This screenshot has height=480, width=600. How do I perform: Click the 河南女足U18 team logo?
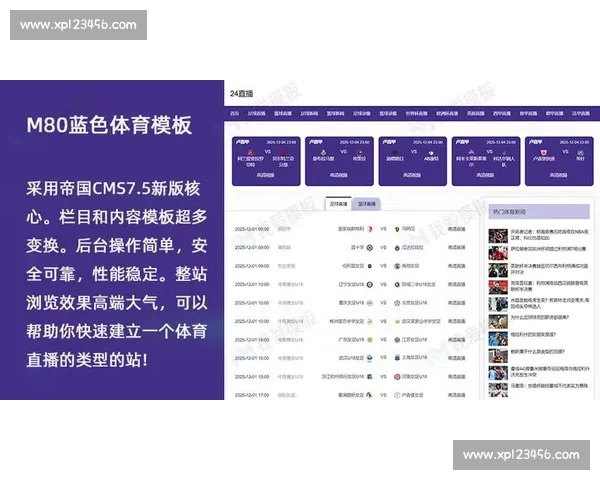pyautogui.click(x=397, y=377)
